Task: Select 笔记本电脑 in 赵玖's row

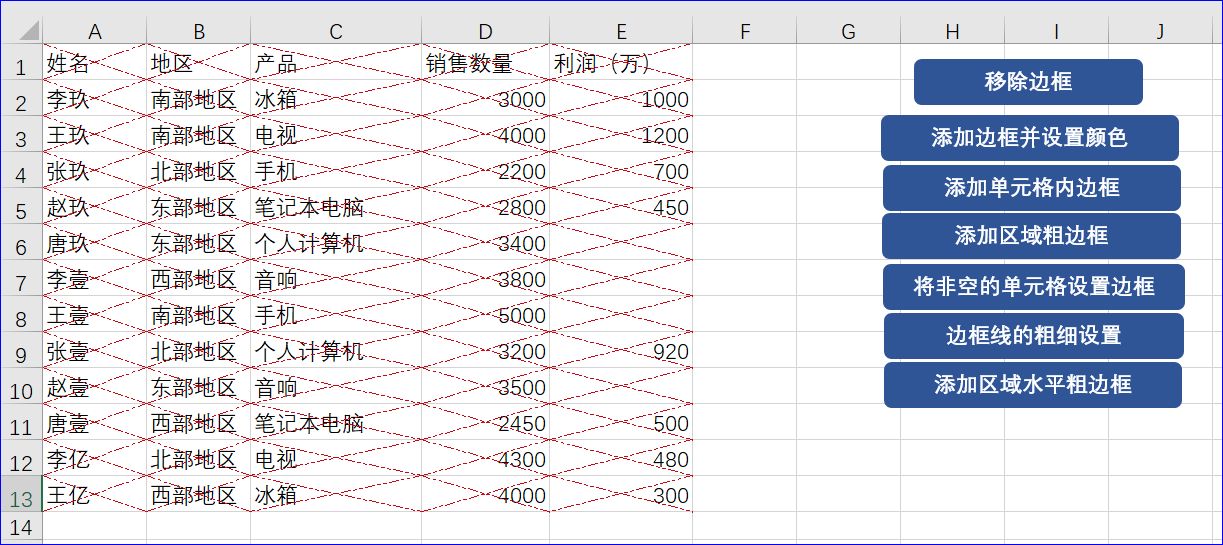Action: pos(336,207)
